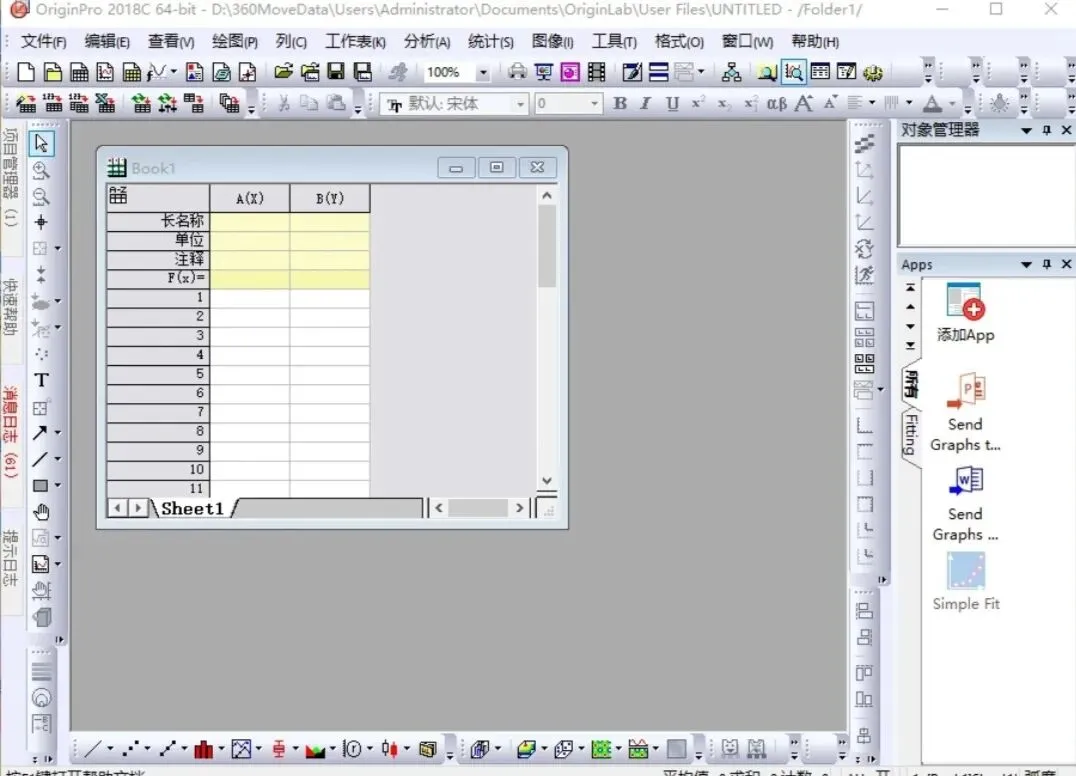Switch to the Fitting tab

click(911, 434)
